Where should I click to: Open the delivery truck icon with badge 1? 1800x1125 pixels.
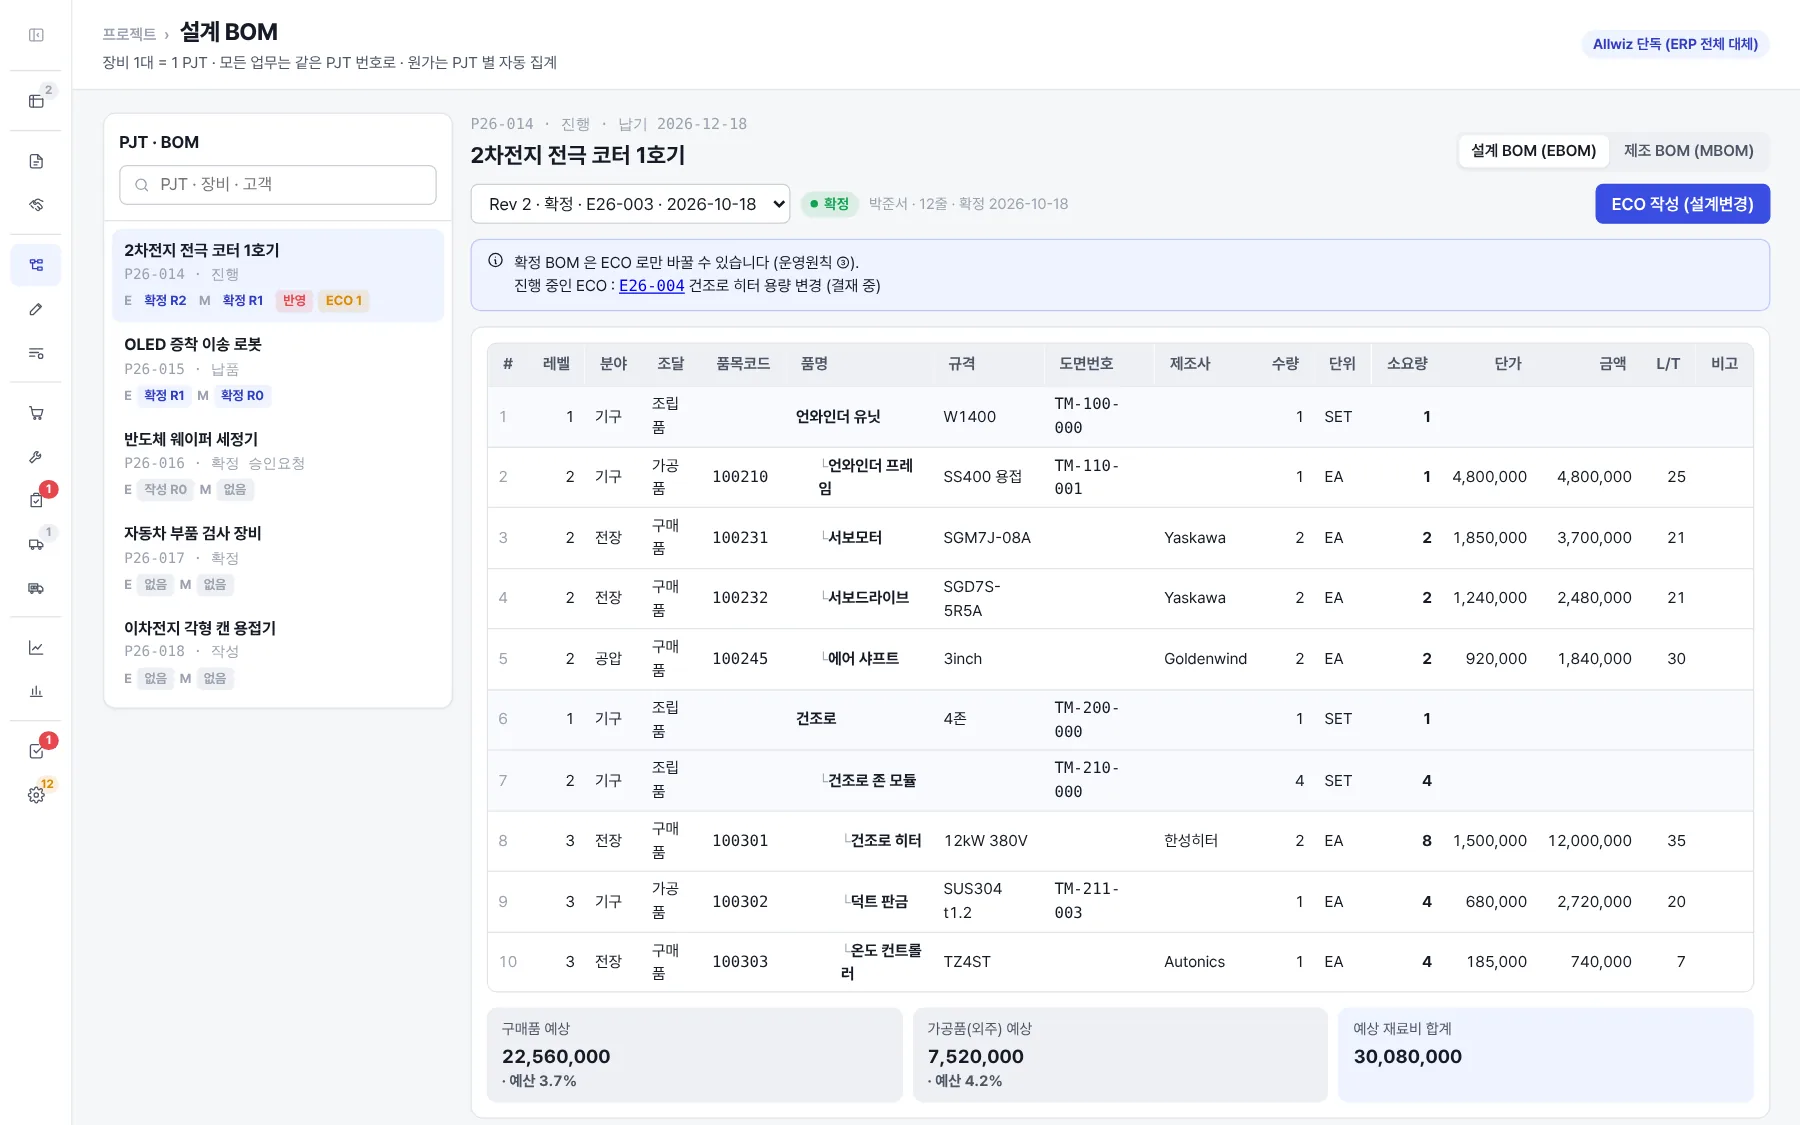point(36,544)
